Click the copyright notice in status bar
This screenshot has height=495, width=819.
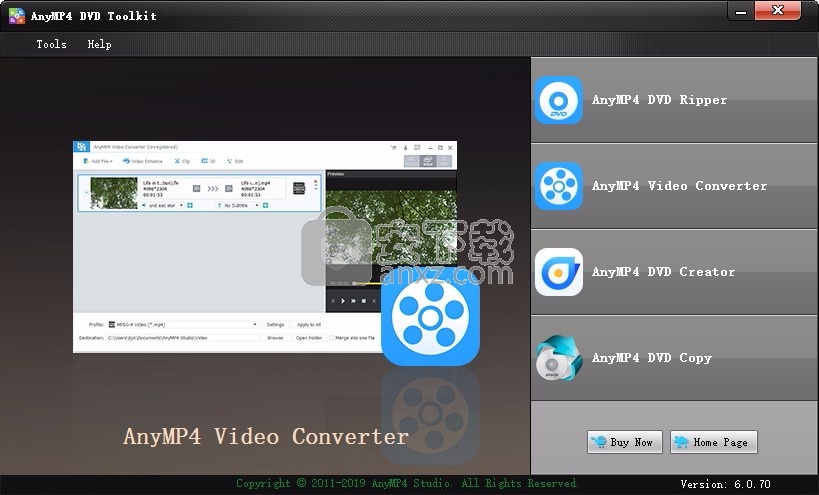point(407,484)
